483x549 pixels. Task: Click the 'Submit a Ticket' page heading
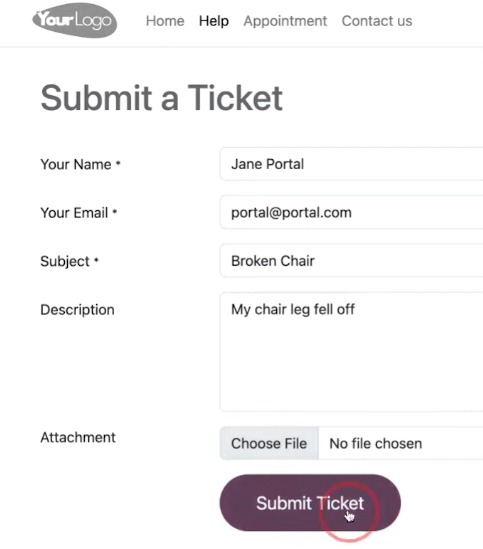click(161, 98)
